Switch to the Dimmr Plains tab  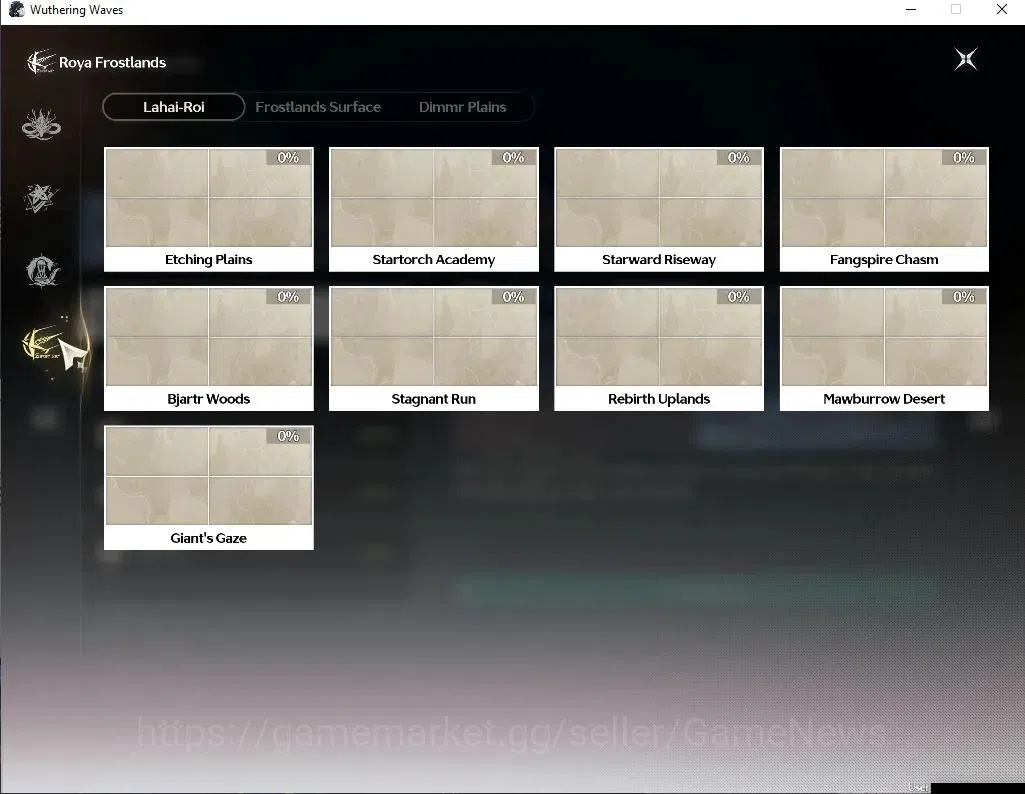(462, 107)
